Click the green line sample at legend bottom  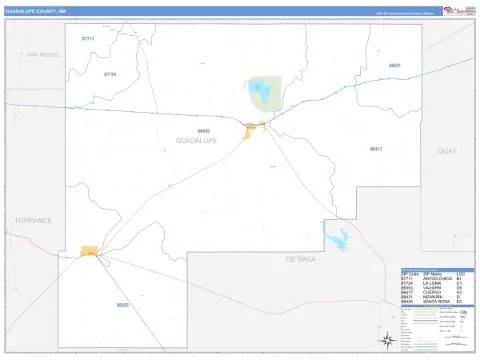(425, 350)
